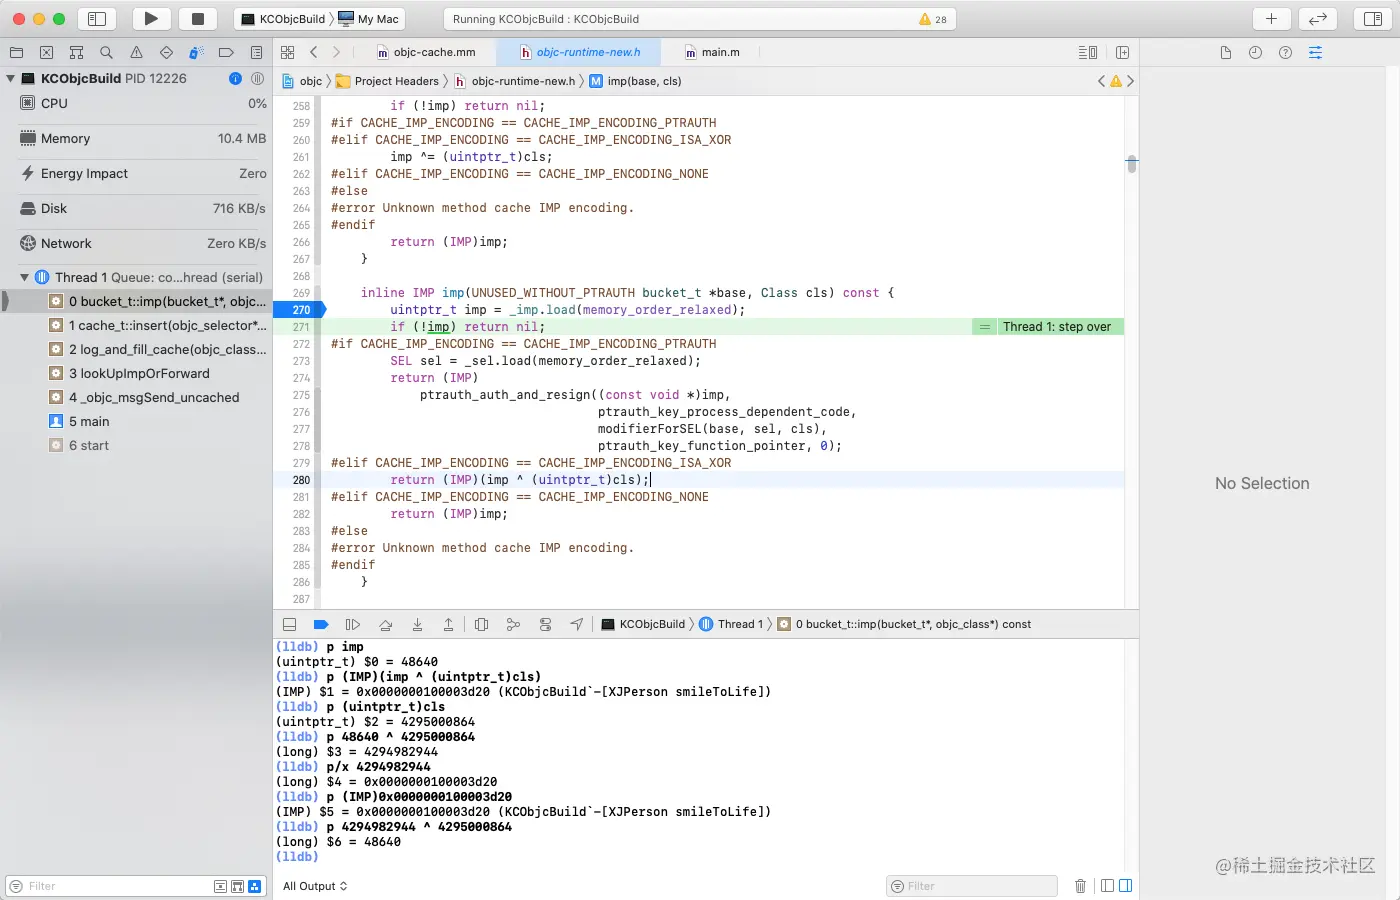
Task: Open the Breakpoint navigator
Action: pyautogui.click(x=226, y=52)
